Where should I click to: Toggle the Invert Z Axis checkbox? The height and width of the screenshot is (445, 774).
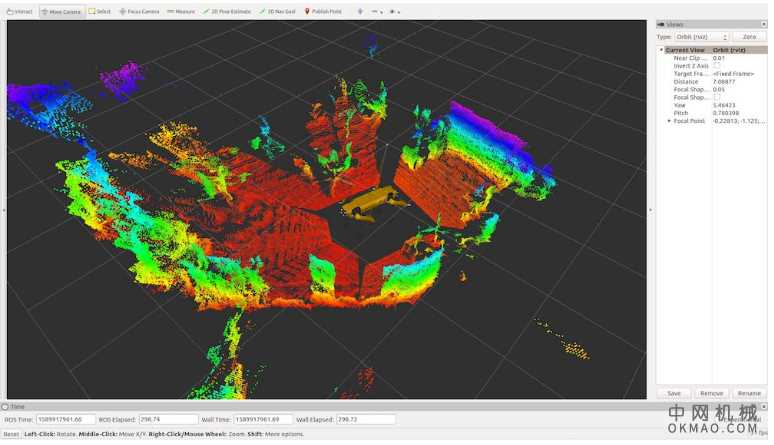pos(717,65)
